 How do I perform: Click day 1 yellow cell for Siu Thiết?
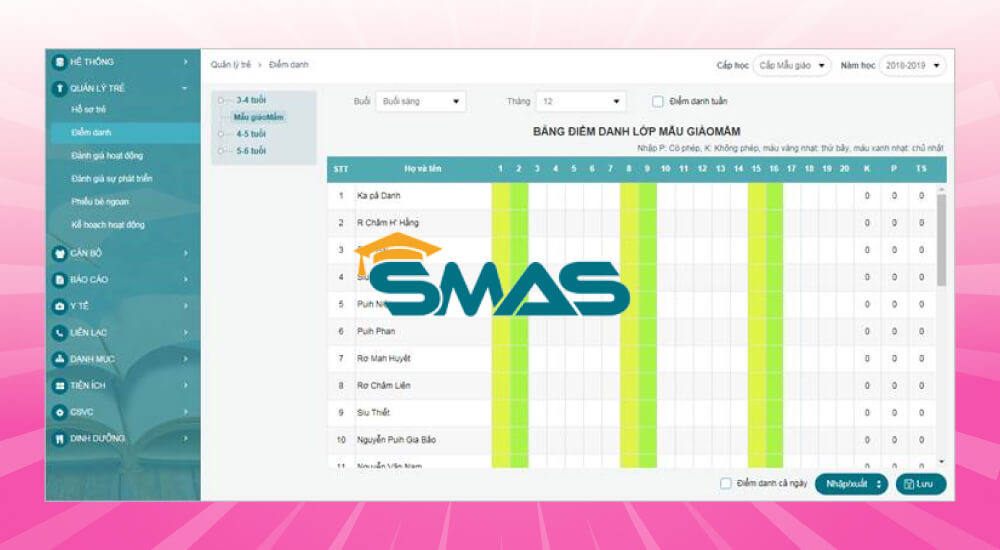[x=501, y=413]
